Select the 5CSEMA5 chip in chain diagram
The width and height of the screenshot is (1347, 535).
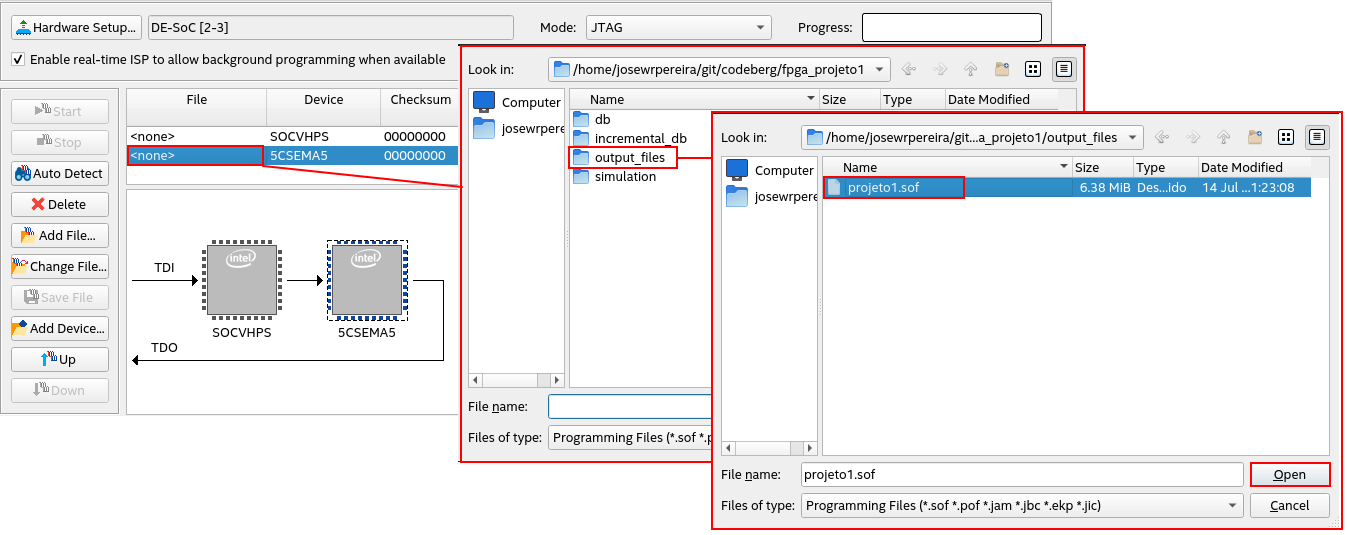pos(365,280)
